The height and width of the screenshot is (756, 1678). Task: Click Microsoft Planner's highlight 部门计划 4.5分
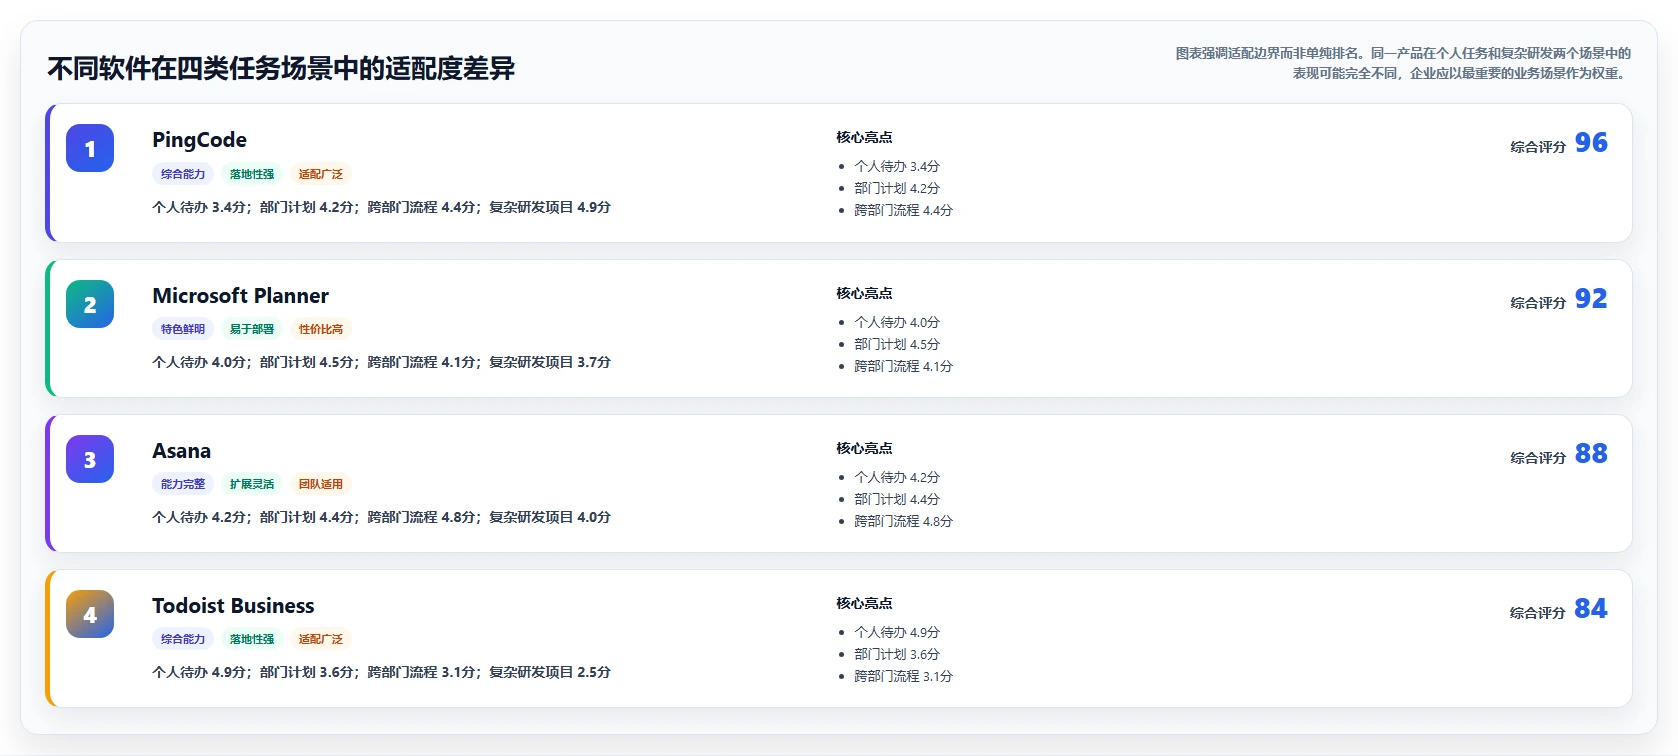coord(897,344)
